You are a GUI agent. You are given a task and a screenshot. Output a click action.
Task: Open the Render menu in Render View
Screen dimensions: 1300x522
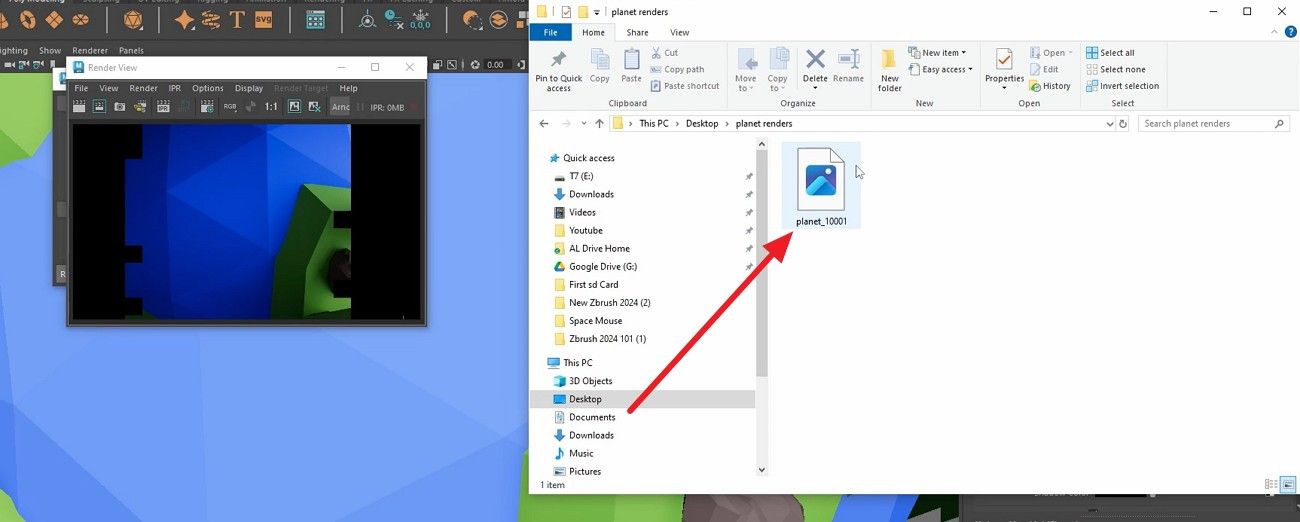(x=143, y=88)
